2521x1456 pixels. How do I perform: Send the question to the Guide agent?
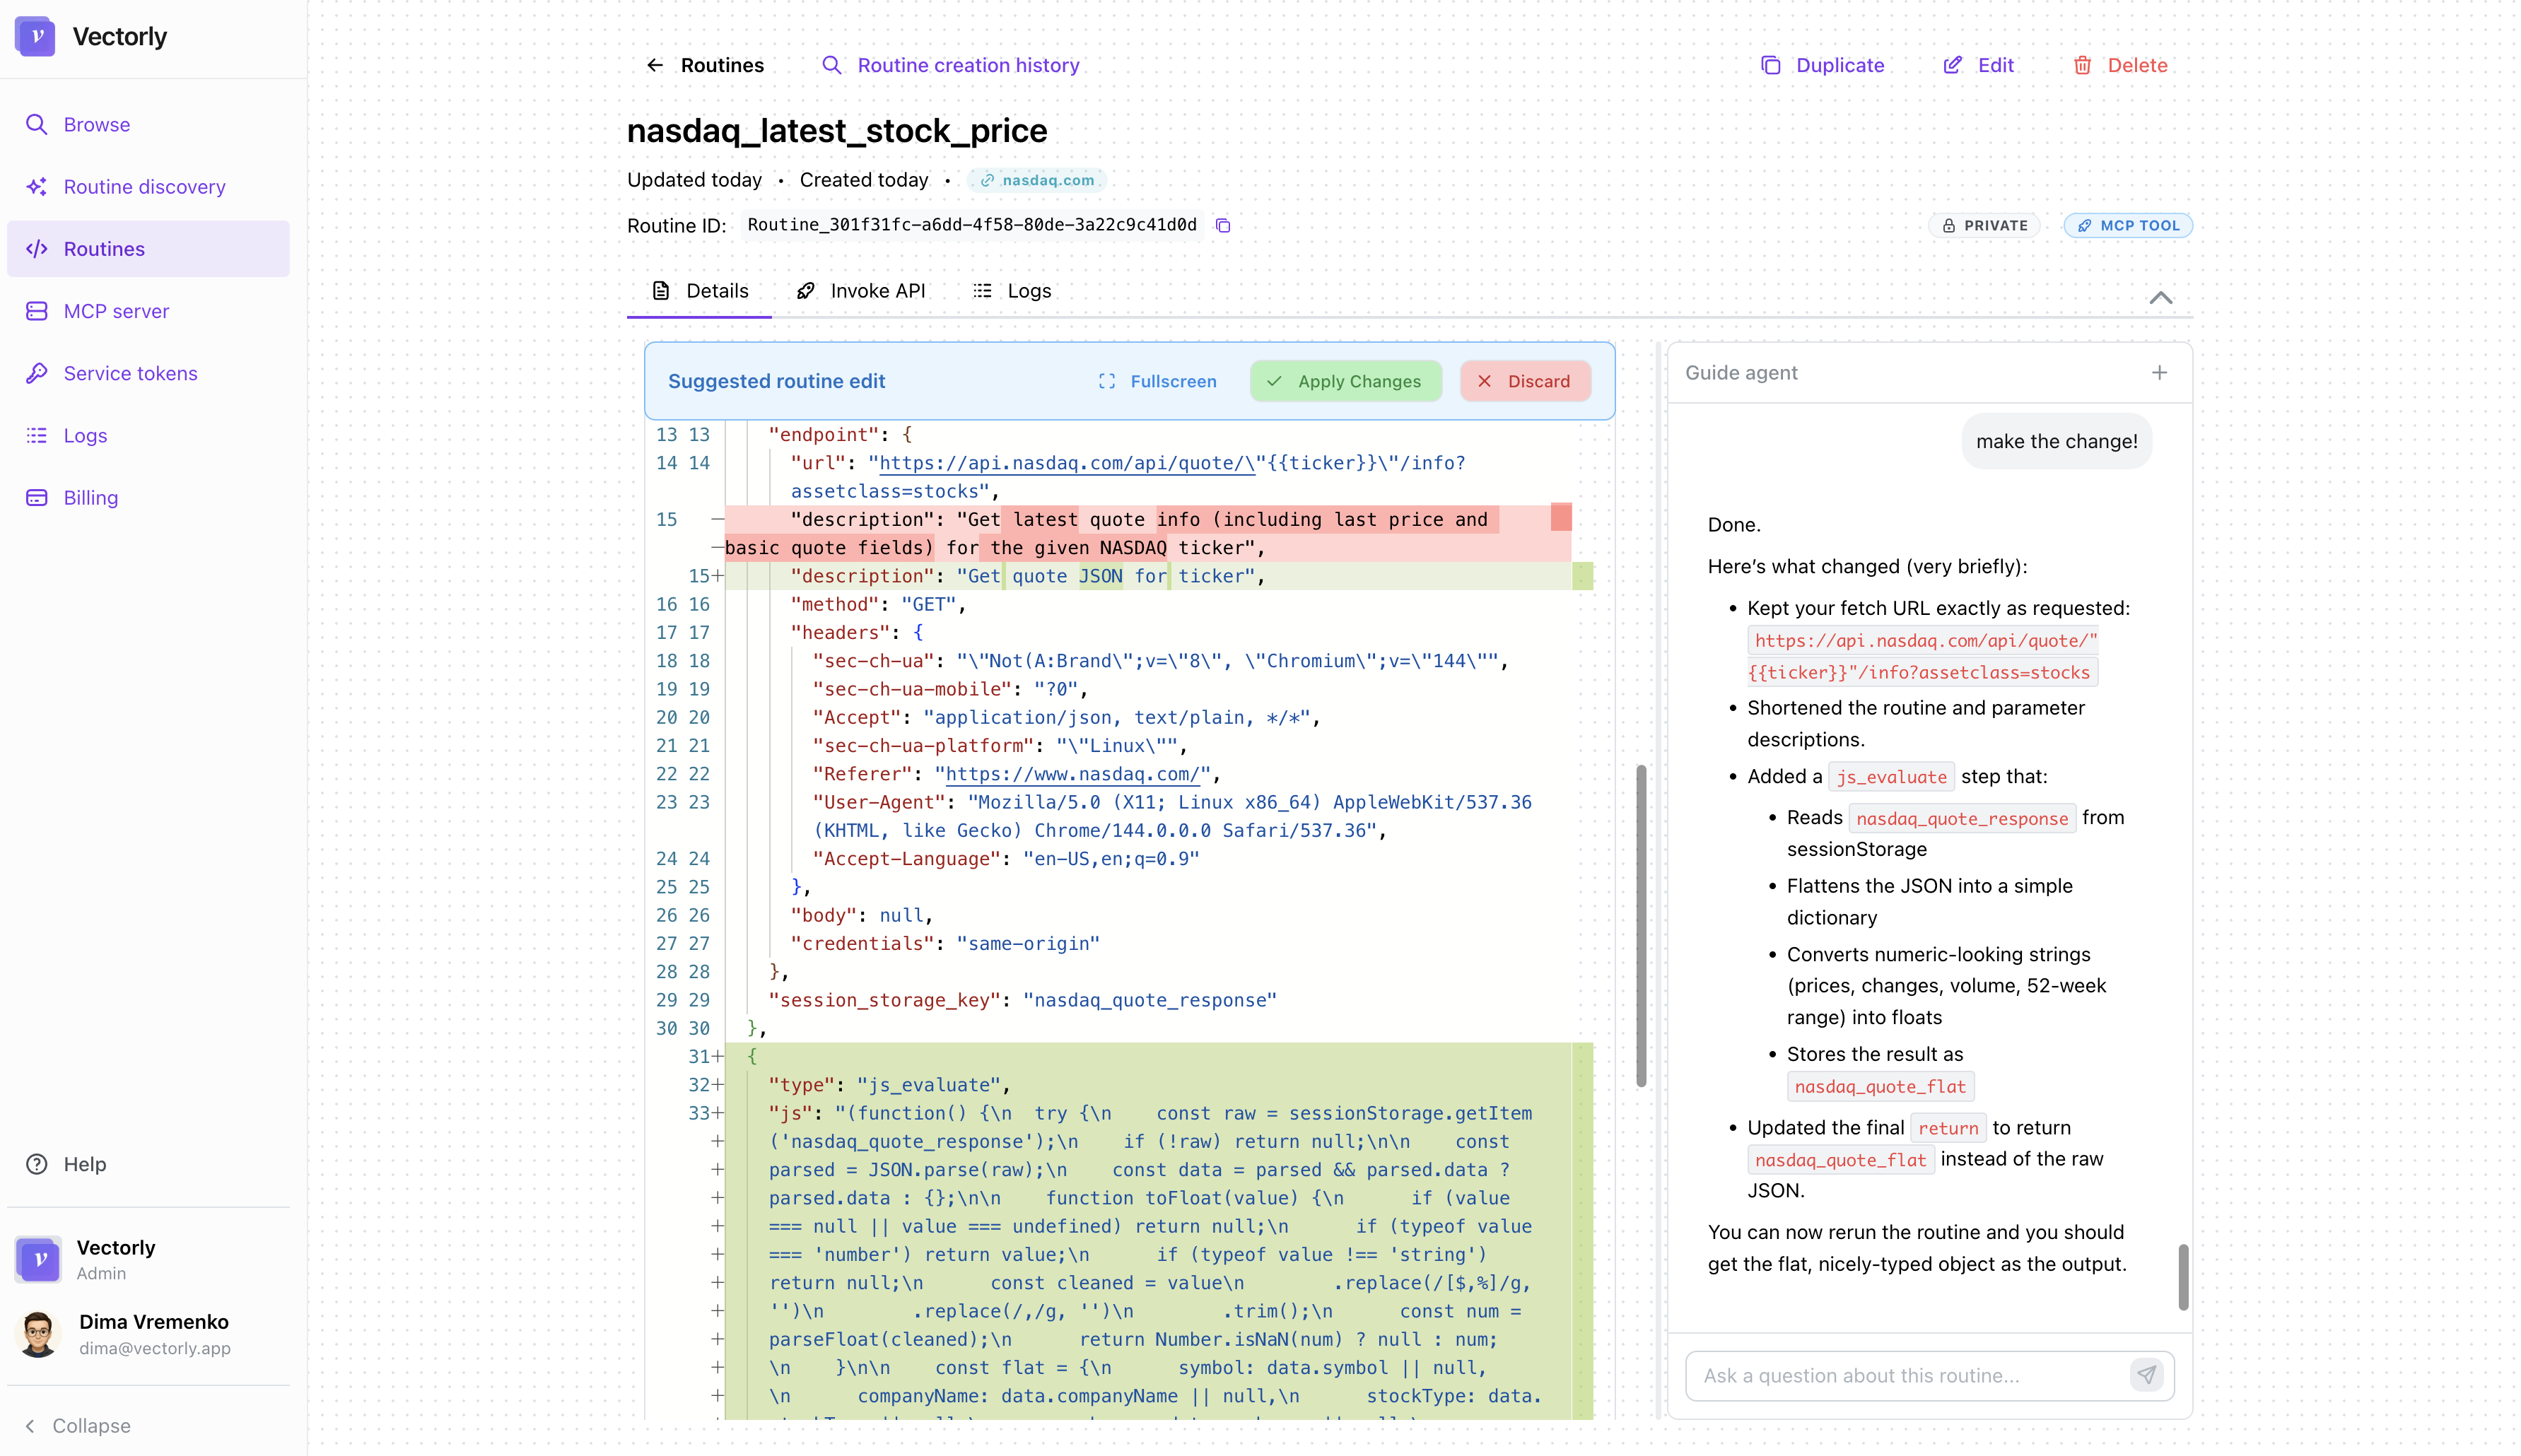pos(2146,1375)
